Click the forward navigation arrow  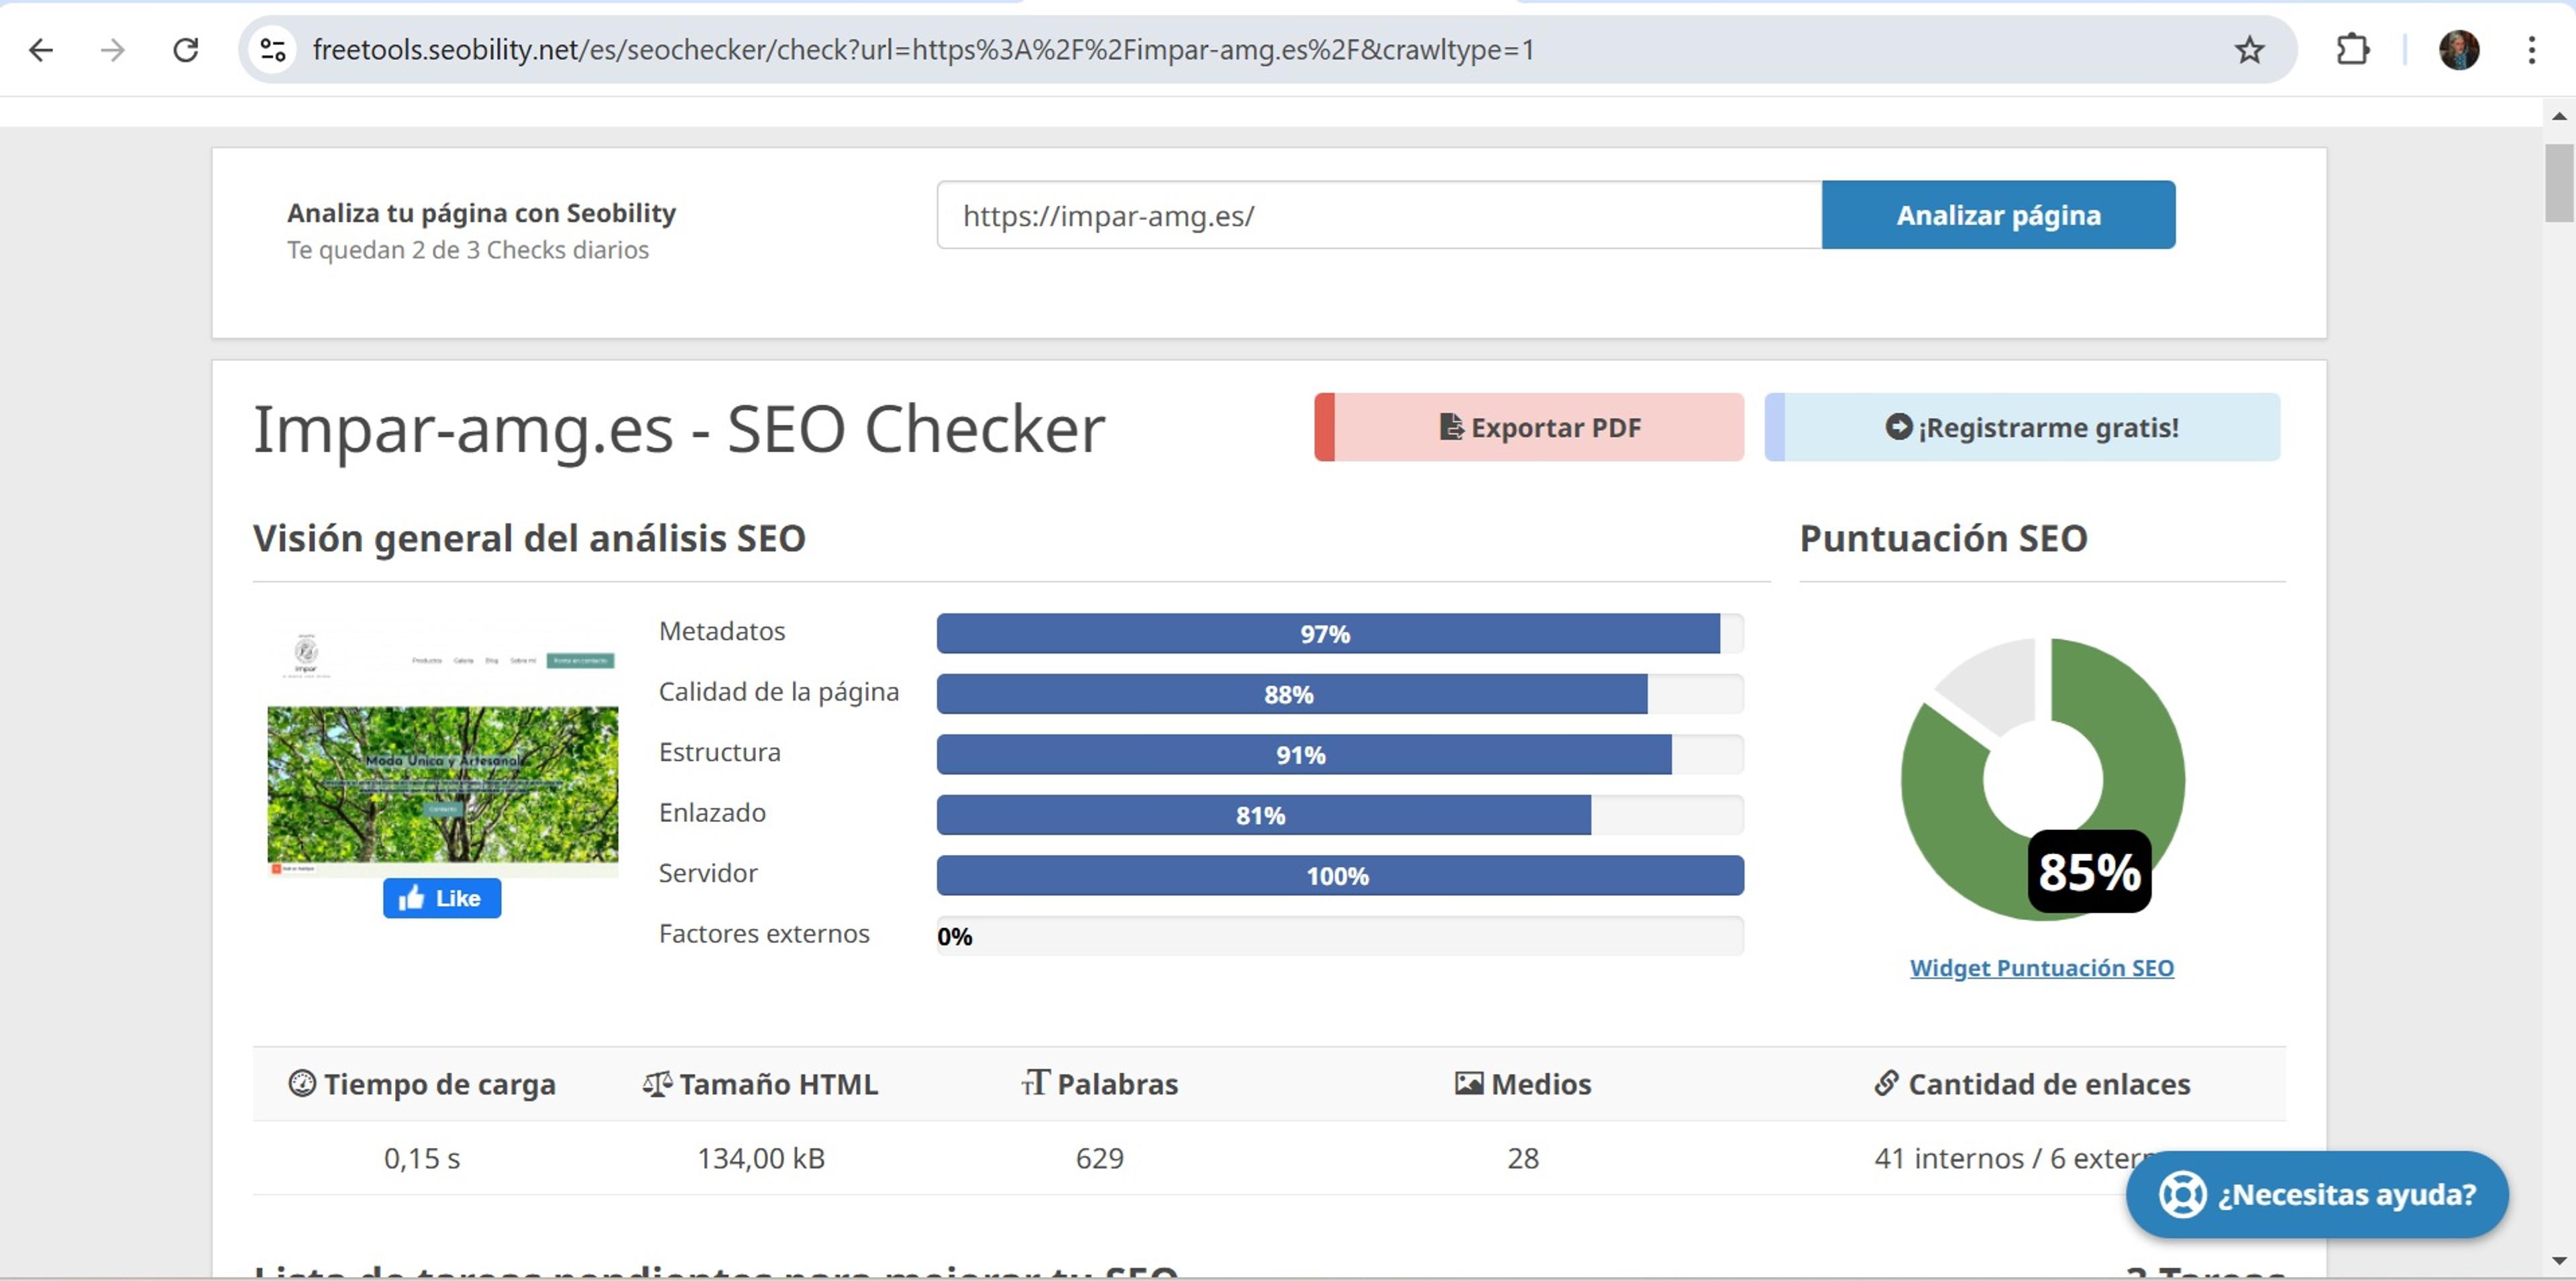pos(113,50)
